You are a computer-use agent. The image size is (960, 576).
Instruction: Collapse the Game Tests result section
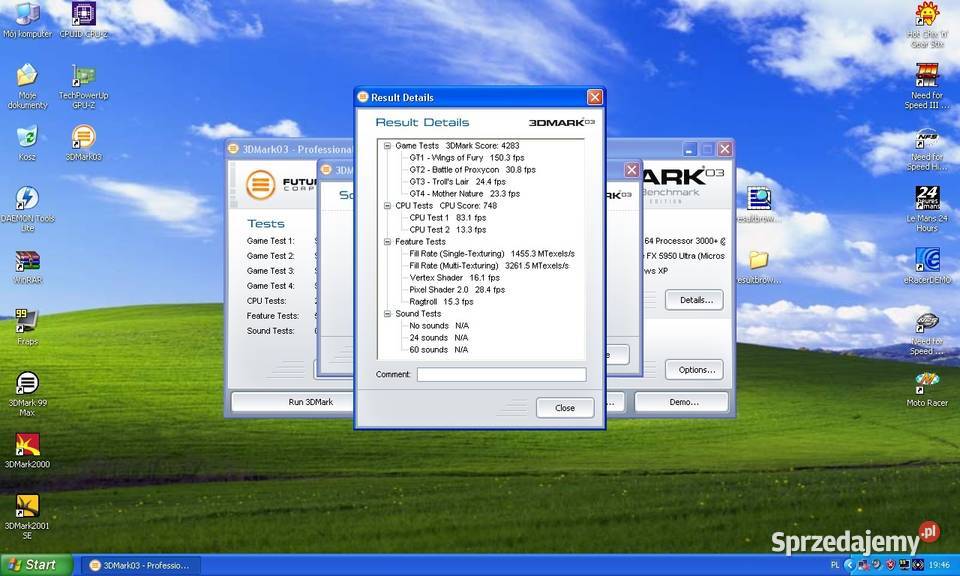click(x=386, y=145)
